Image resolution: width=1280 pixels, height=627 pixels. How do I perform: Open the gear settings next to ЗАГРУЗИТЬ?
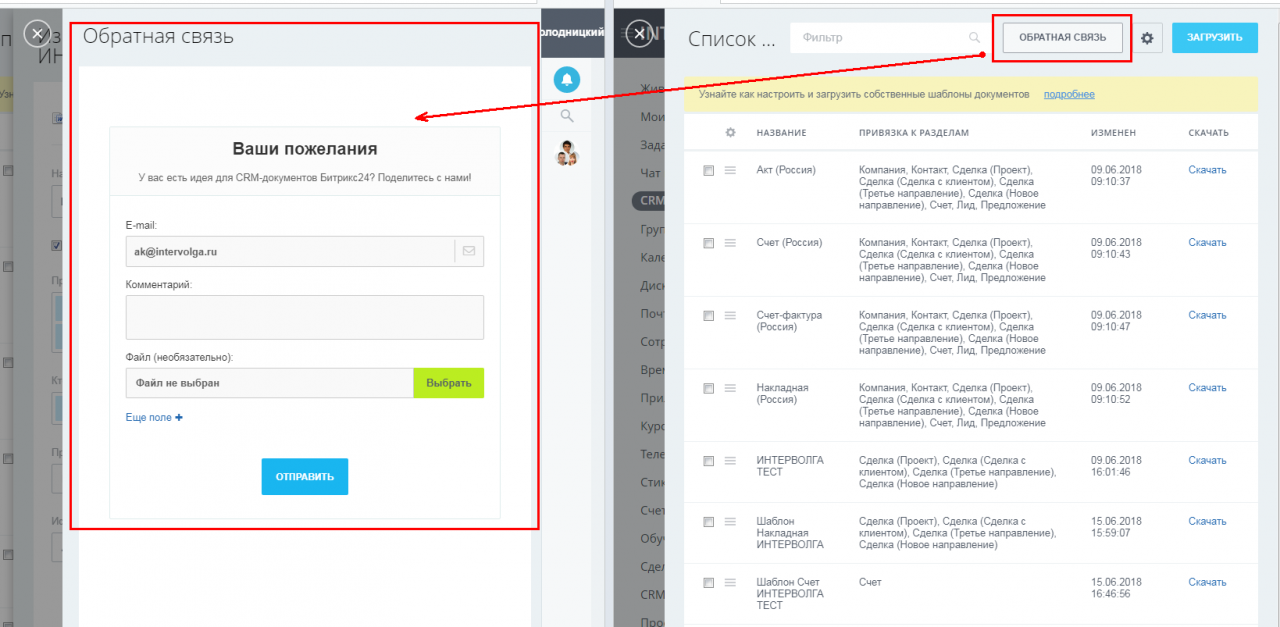[1147, 38]
